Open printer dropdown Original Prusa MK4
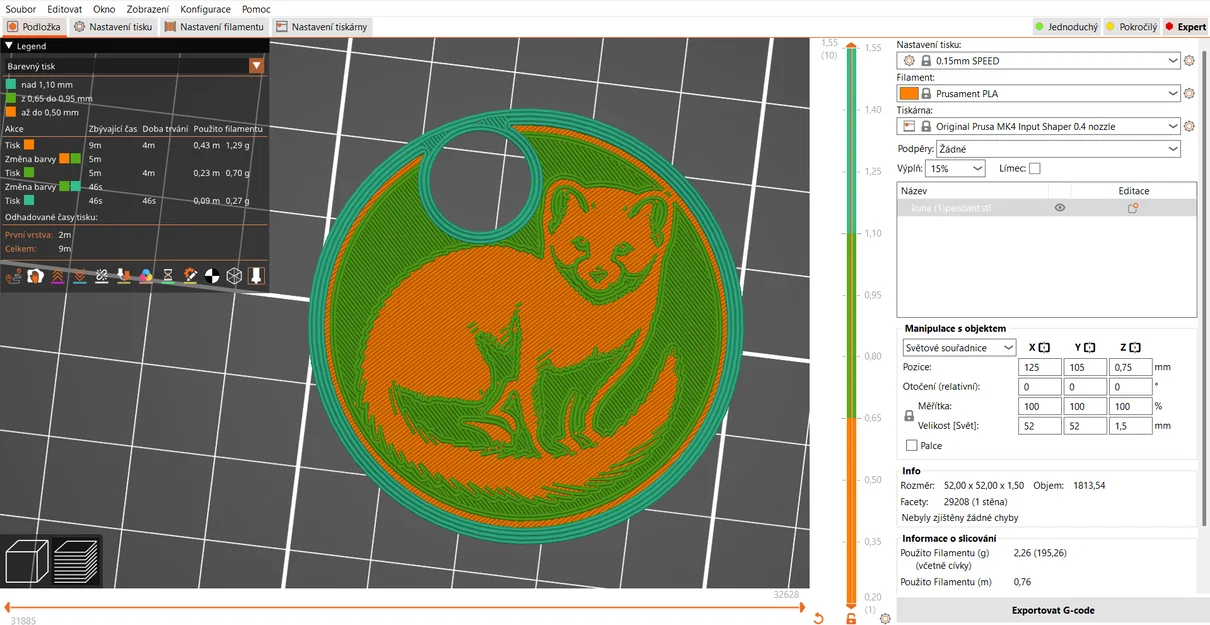 pyautogui.click(x=1039, y=127)
